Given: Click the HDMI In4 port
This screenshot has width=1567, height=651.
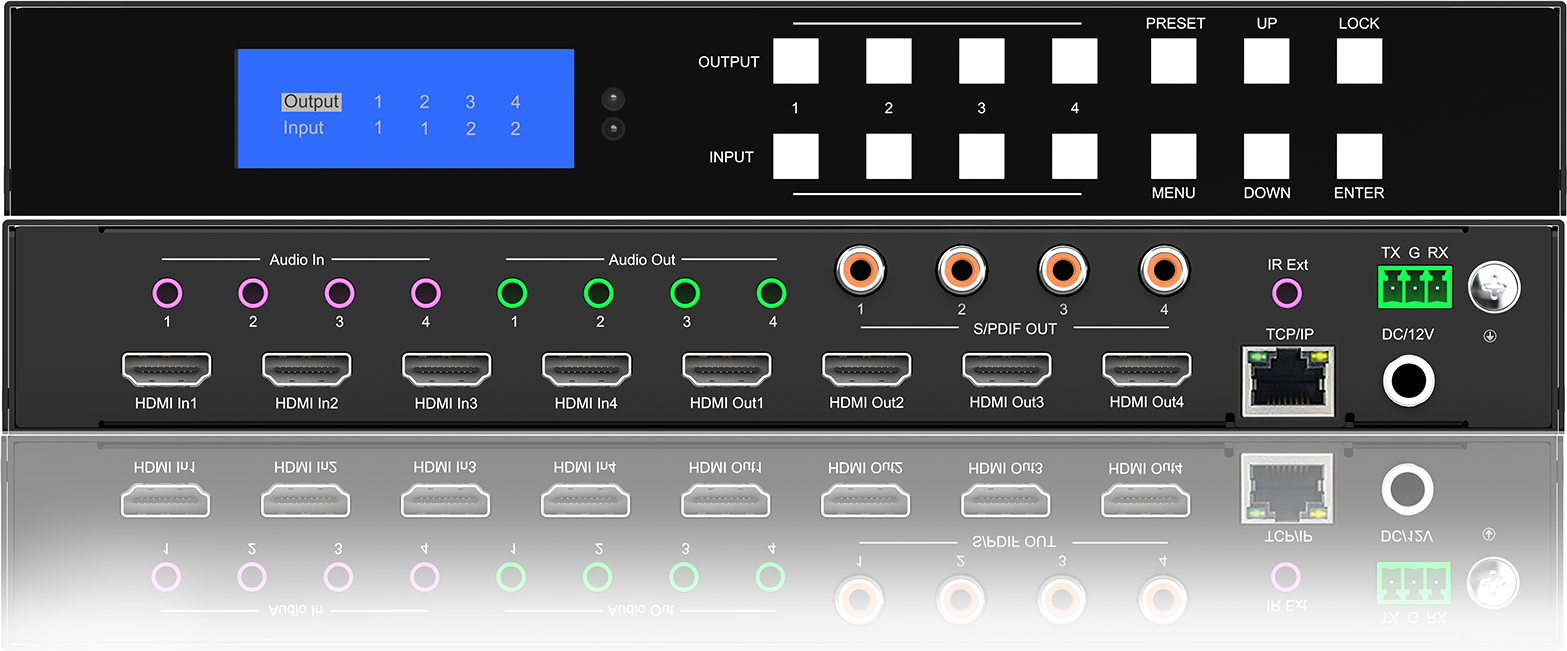Looking at the screenshot, I should coord(586,370).
